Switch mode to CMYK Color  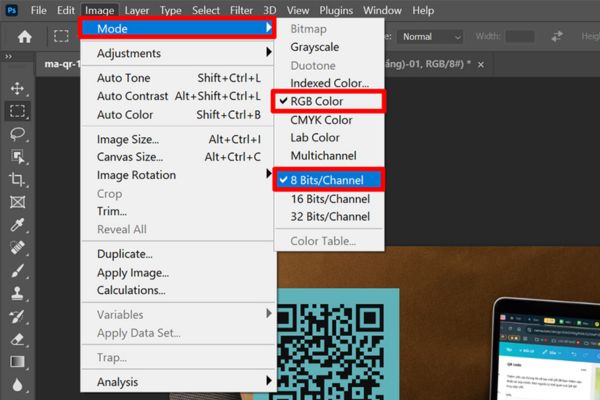[329, 120]
